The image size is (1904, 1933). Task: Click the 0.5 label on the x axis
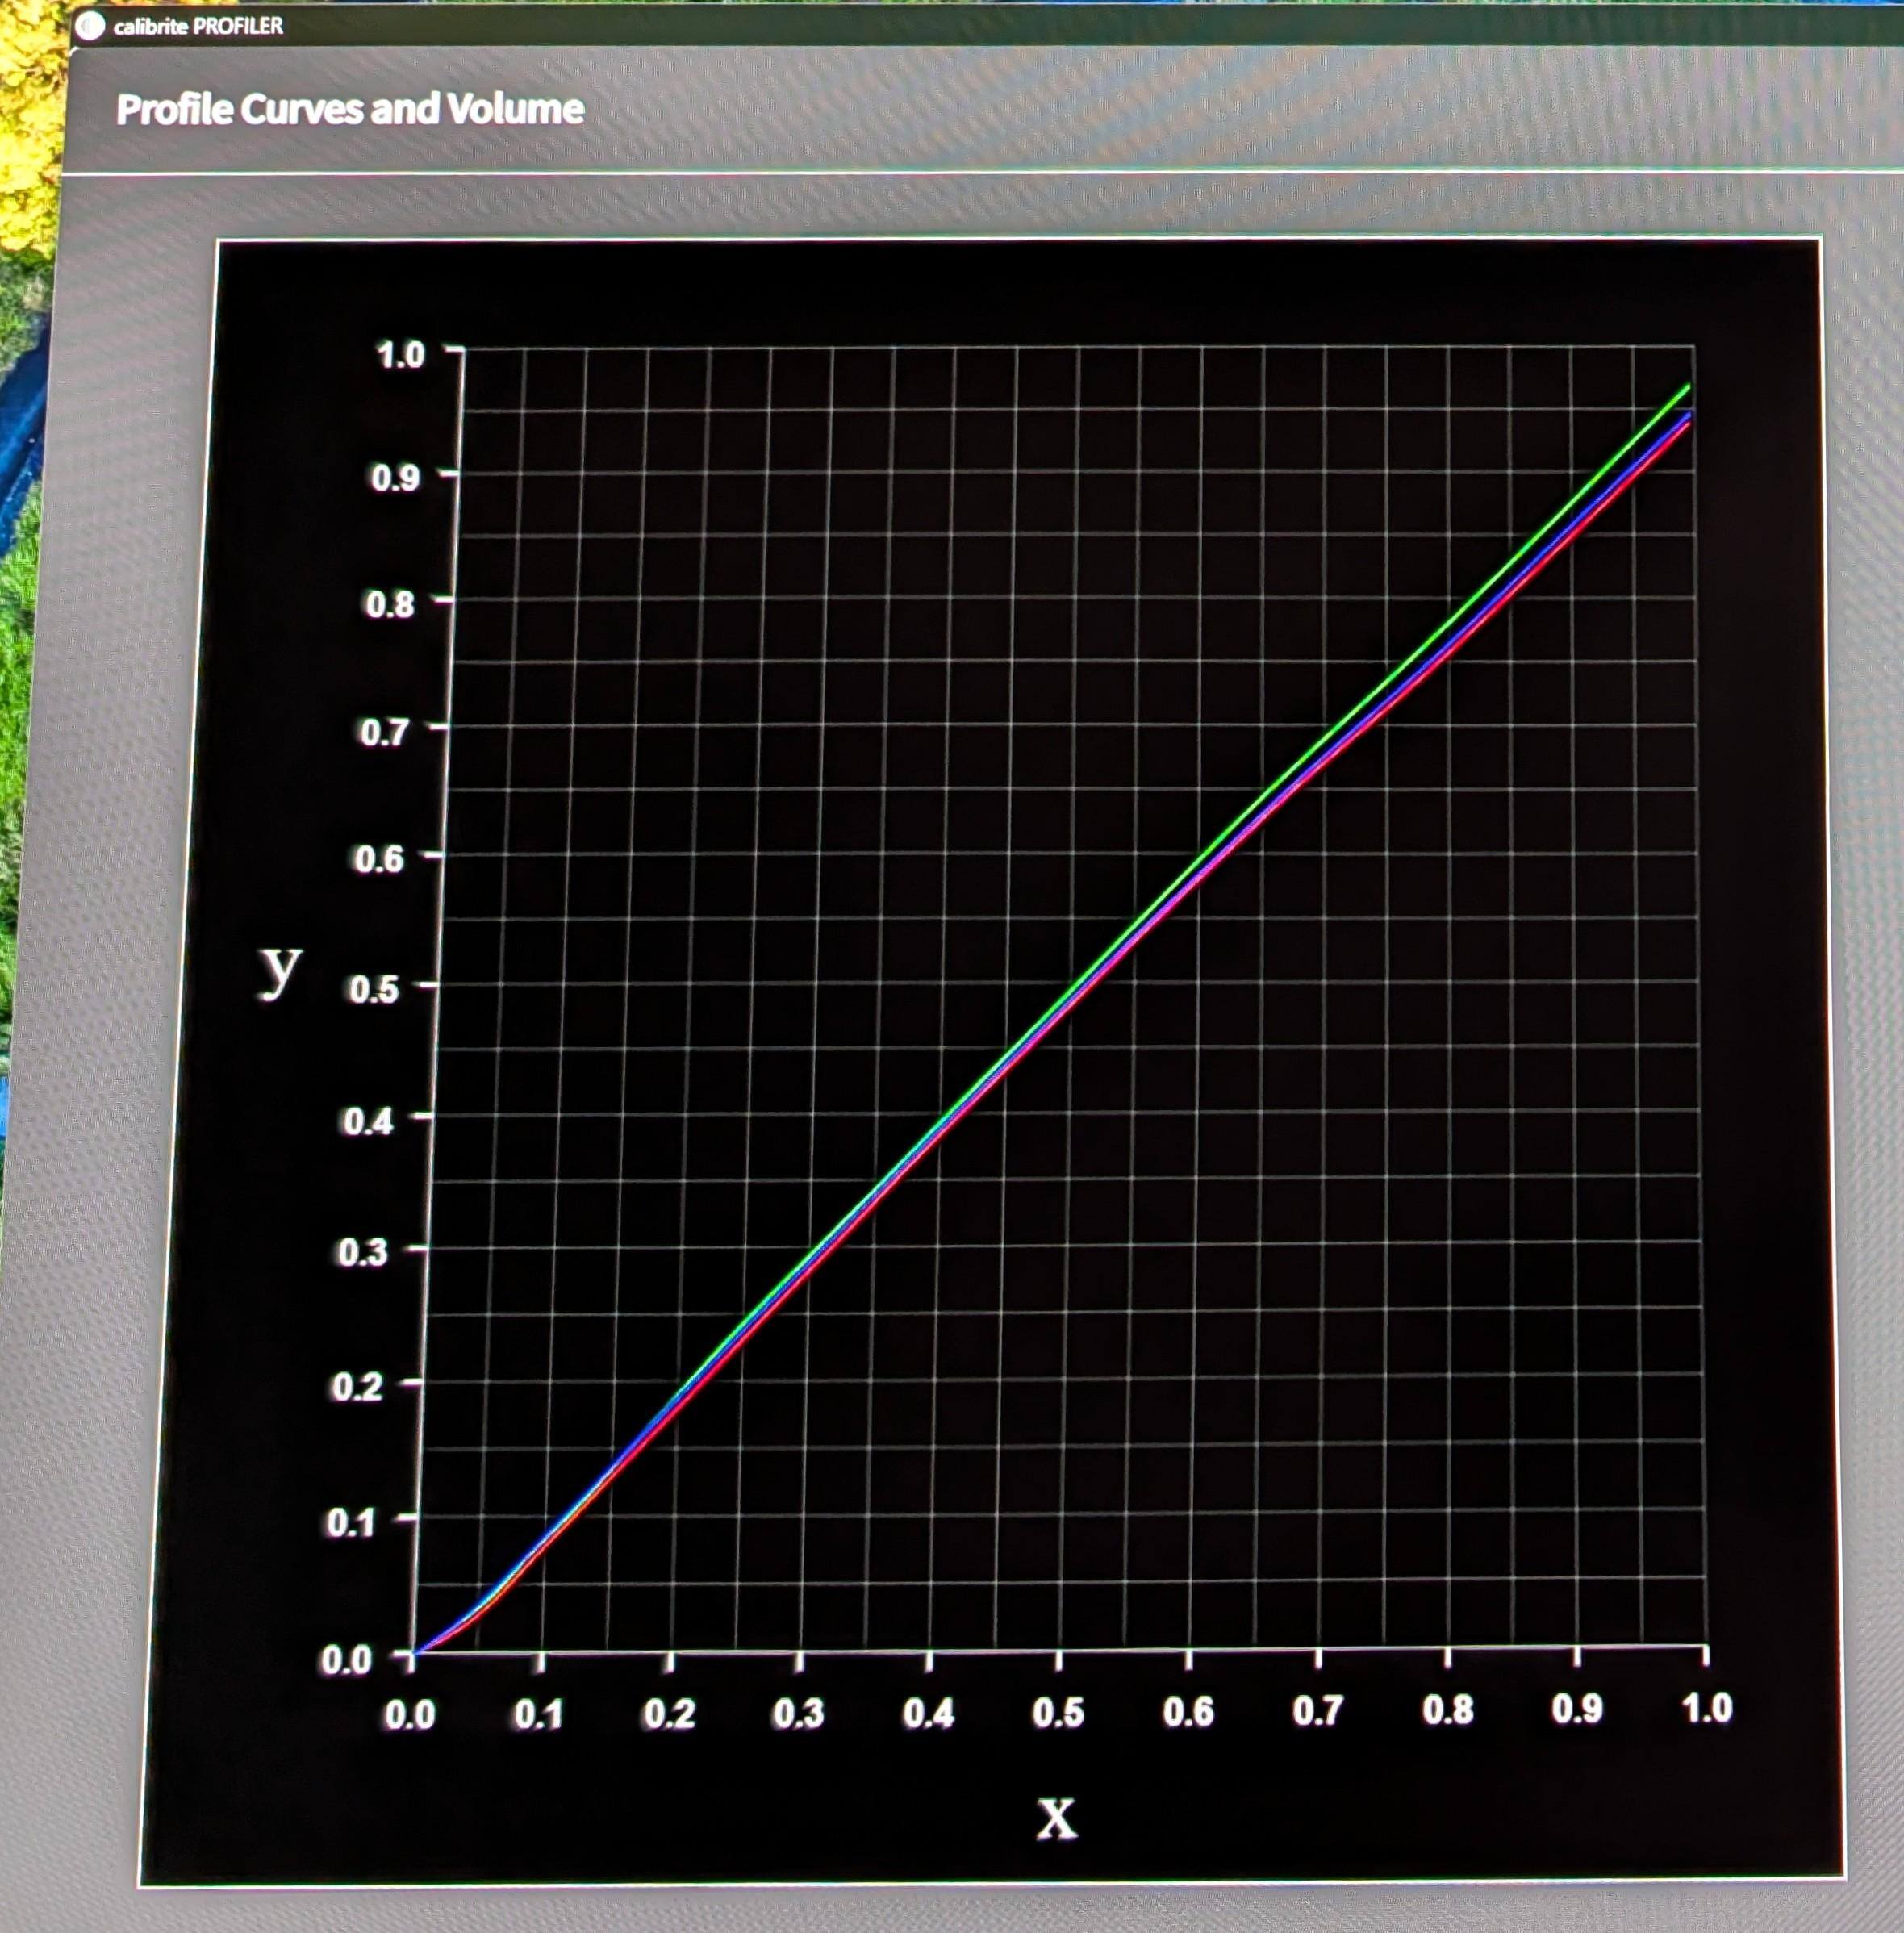1058,1713
